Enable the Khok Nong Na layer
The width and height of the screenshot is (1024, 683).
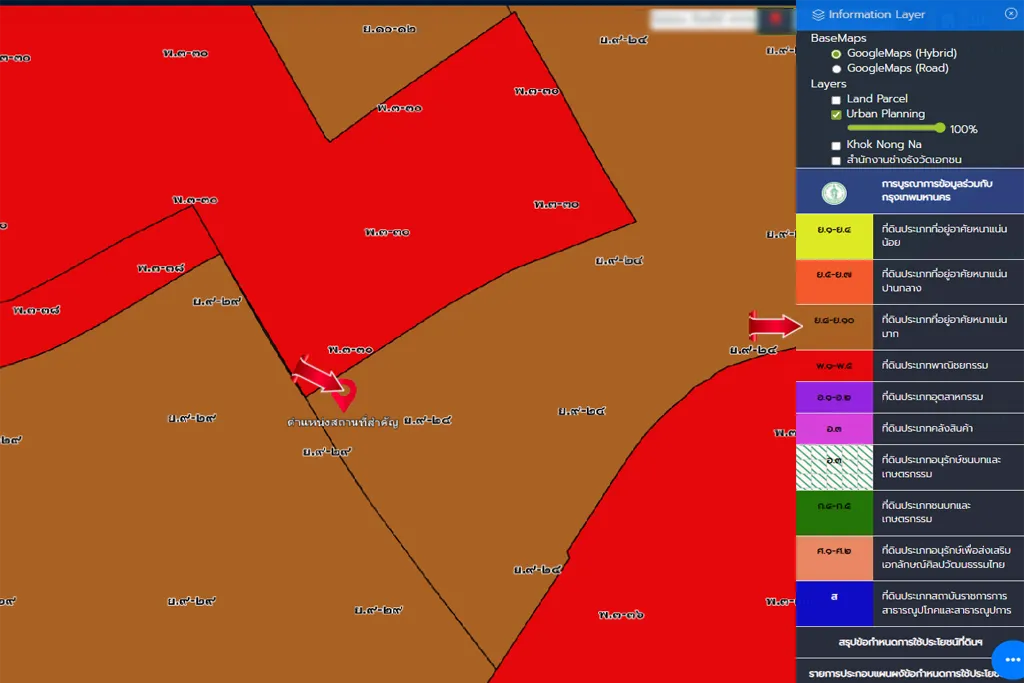coord(836,146)
